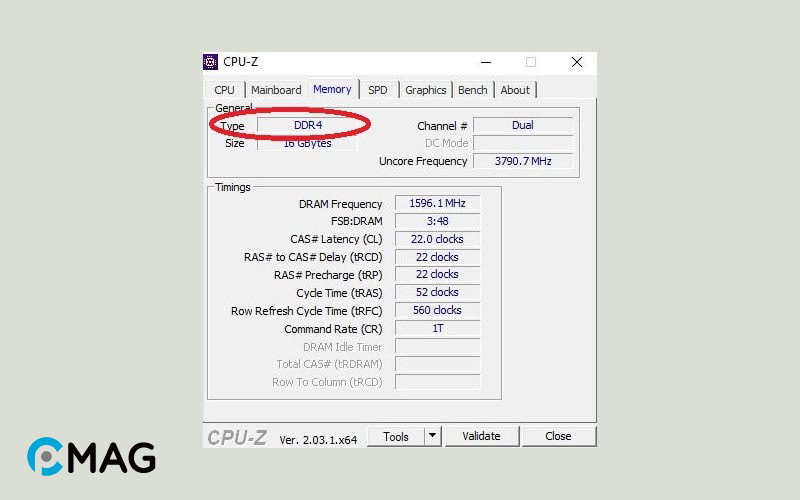
Task: Select the Memory tab
Action: [x=332, y=89]
